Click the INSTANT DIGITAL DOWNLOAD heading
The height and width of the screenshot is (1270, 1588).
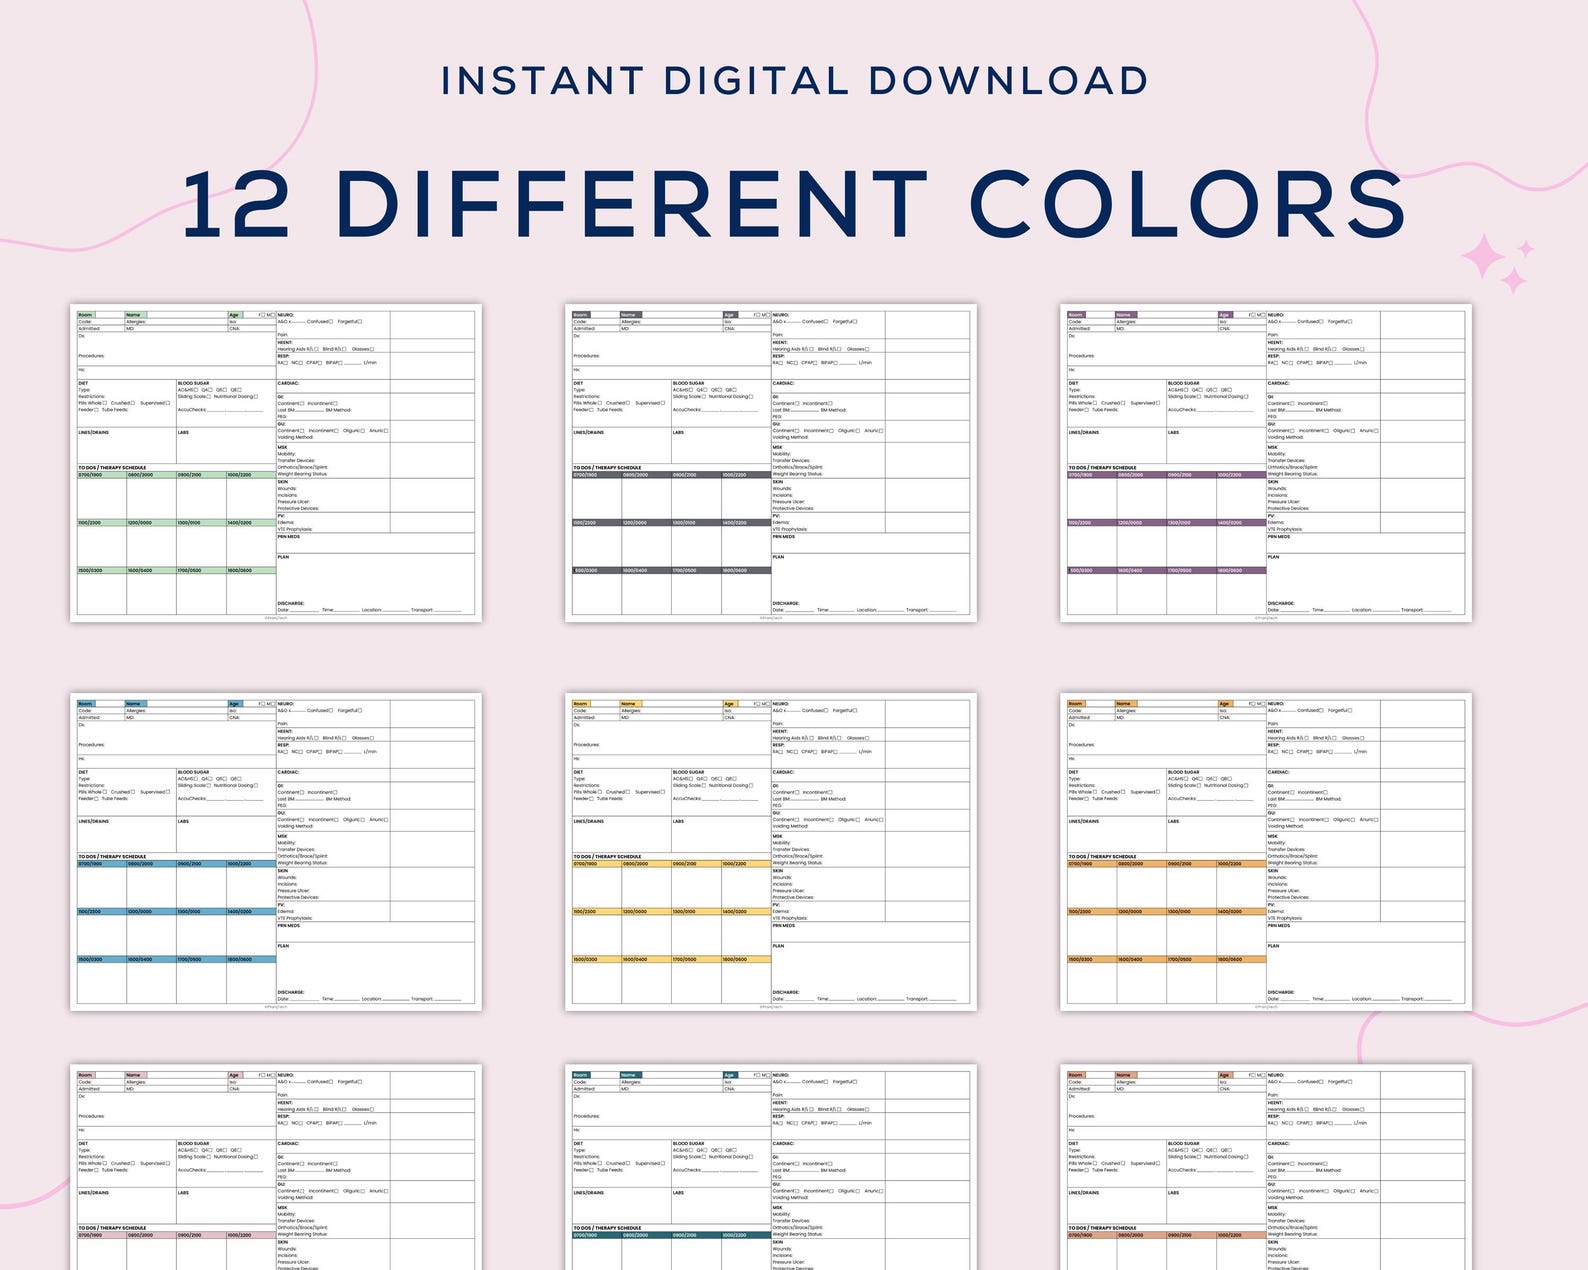[x=794, y=81]
